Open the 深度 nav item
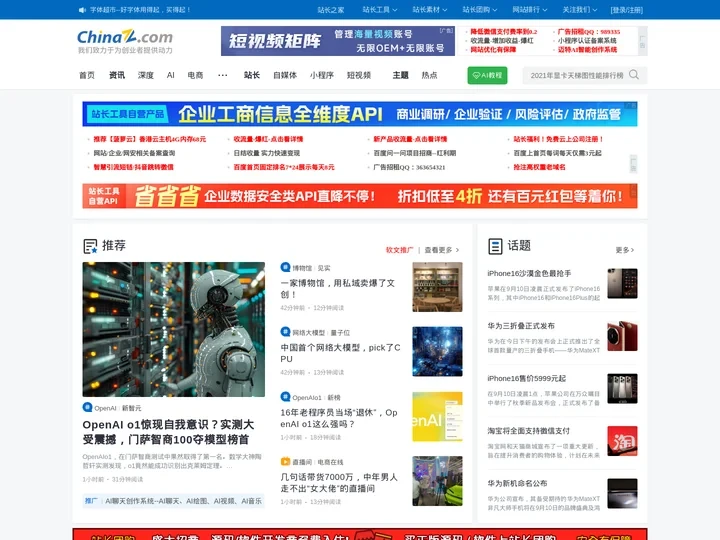Screen dimensions: 720x540 point(146,75)
